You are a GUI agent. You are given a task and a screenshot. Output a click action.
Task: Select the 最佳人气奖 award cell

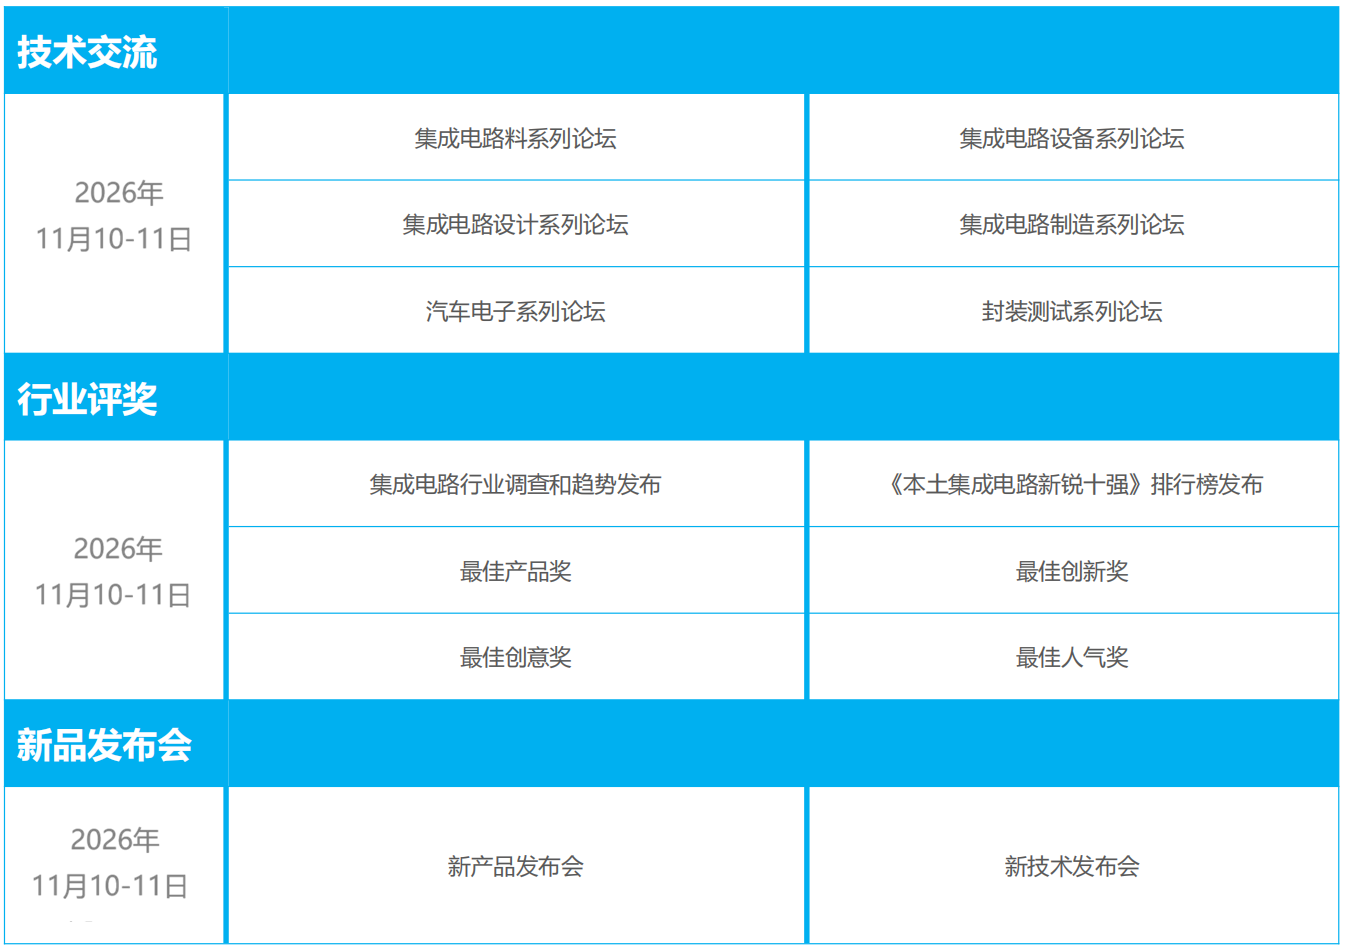(1071, 657)
